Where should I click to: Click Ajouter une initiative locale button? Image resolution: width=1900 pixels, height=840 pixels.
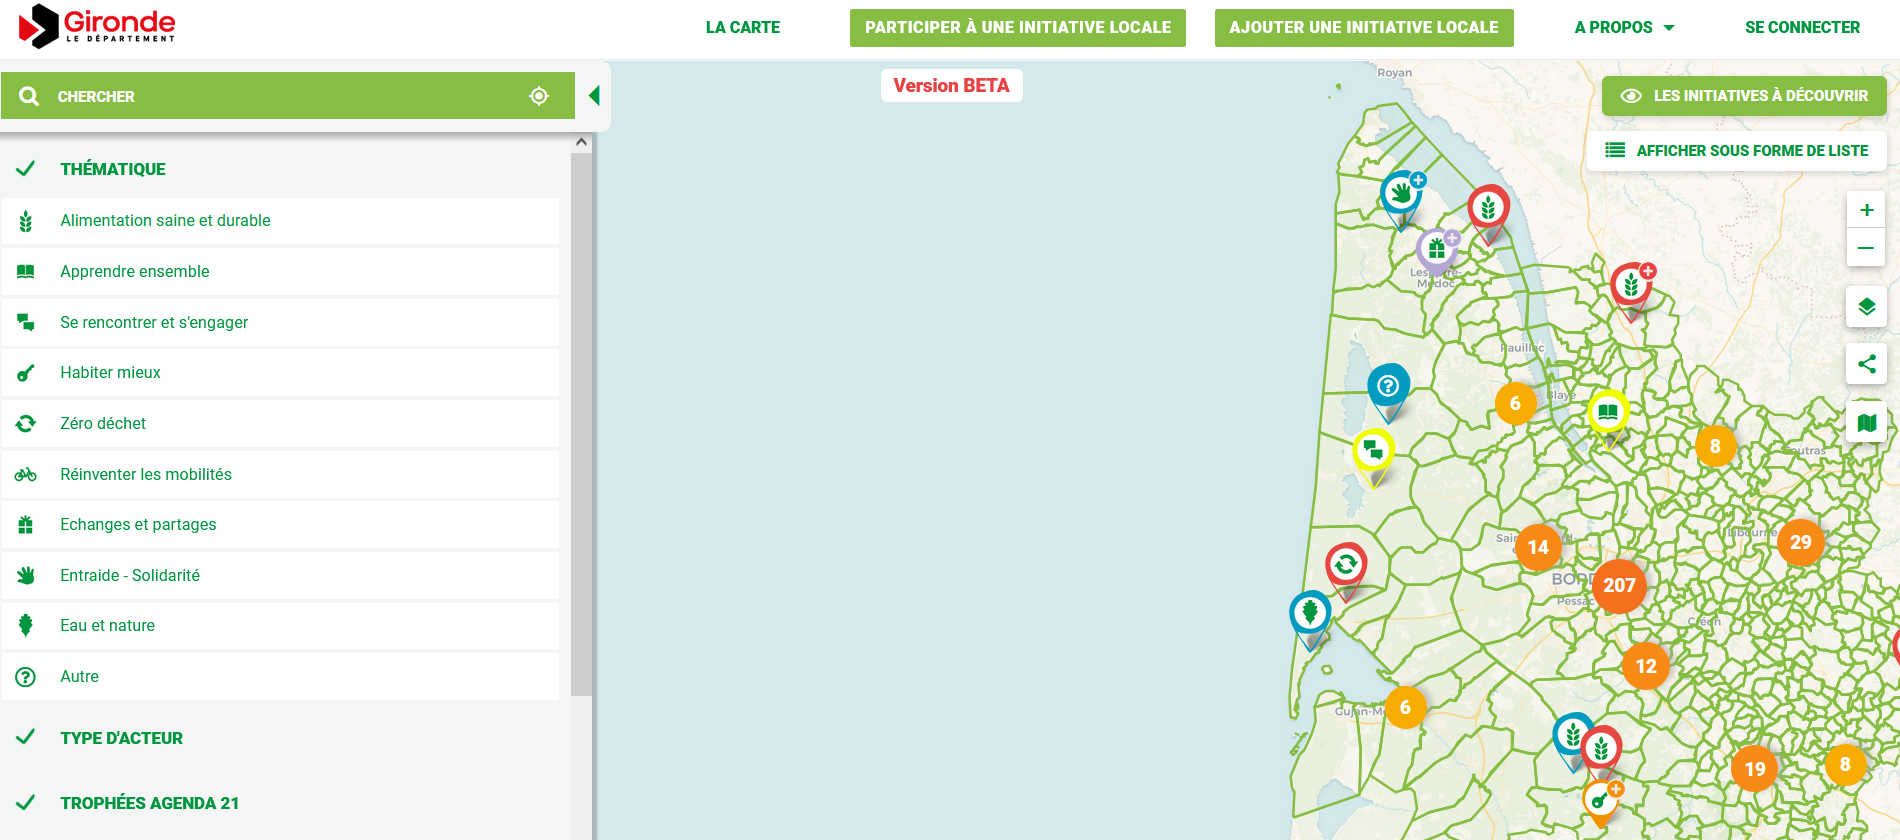pos(1363,28)
